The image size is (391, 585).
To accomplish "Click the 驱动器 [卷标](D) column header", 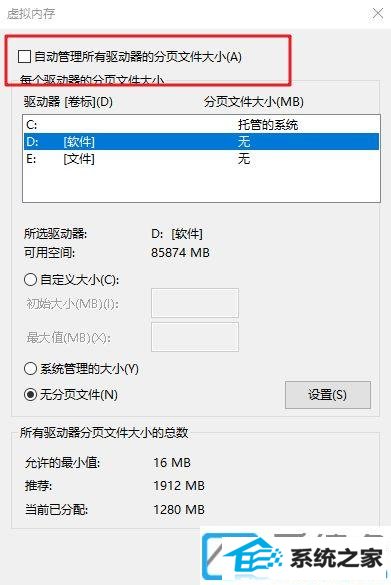I will point(68,101).
